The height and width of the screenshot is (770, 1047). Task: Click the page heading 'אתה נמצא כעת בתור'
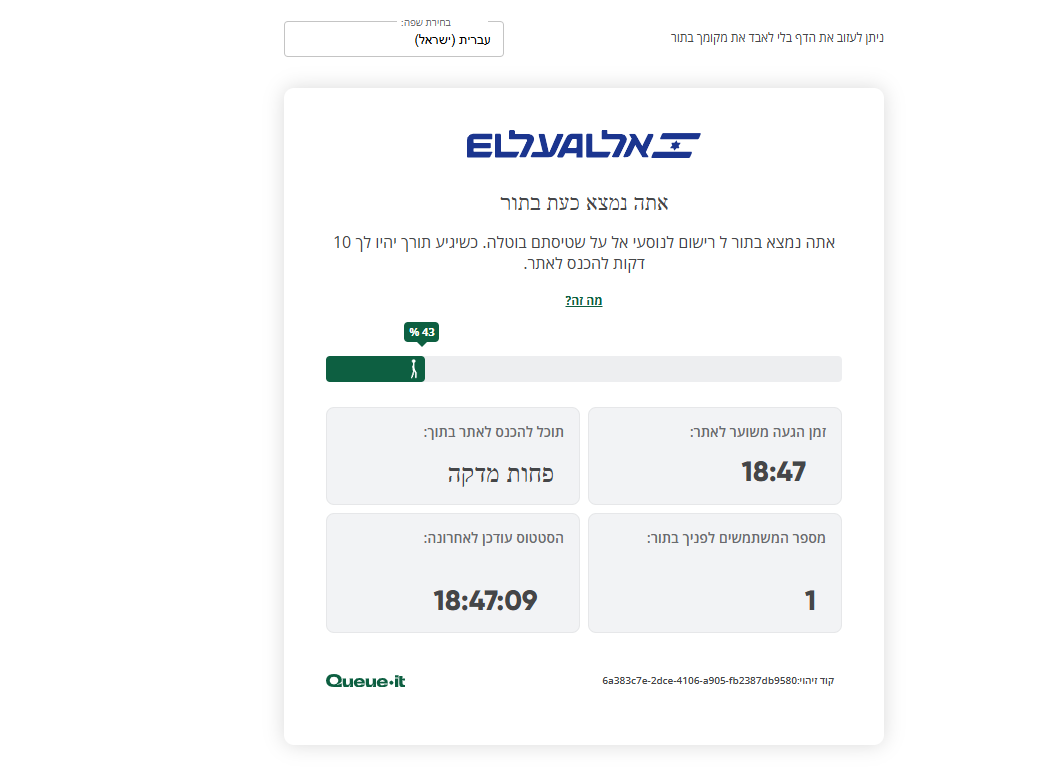[583, 202]
